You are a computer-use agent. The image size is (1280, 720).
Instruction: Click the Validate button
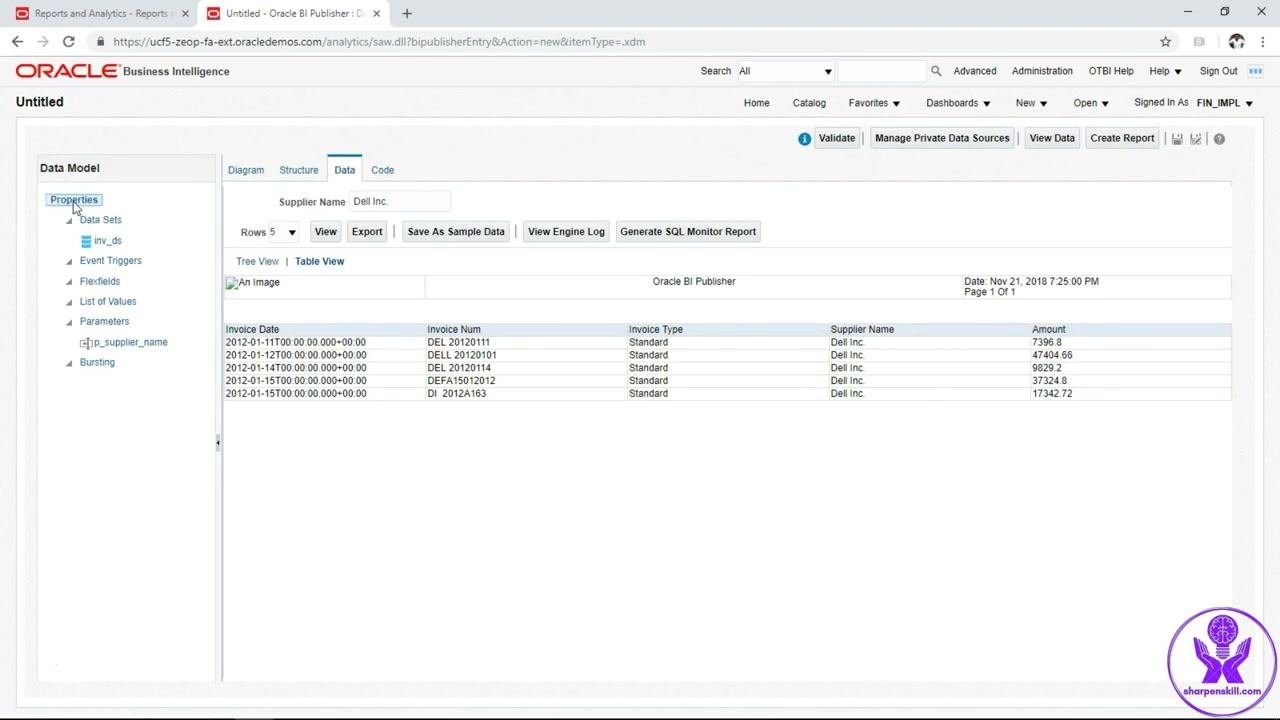tap(837, 139)
